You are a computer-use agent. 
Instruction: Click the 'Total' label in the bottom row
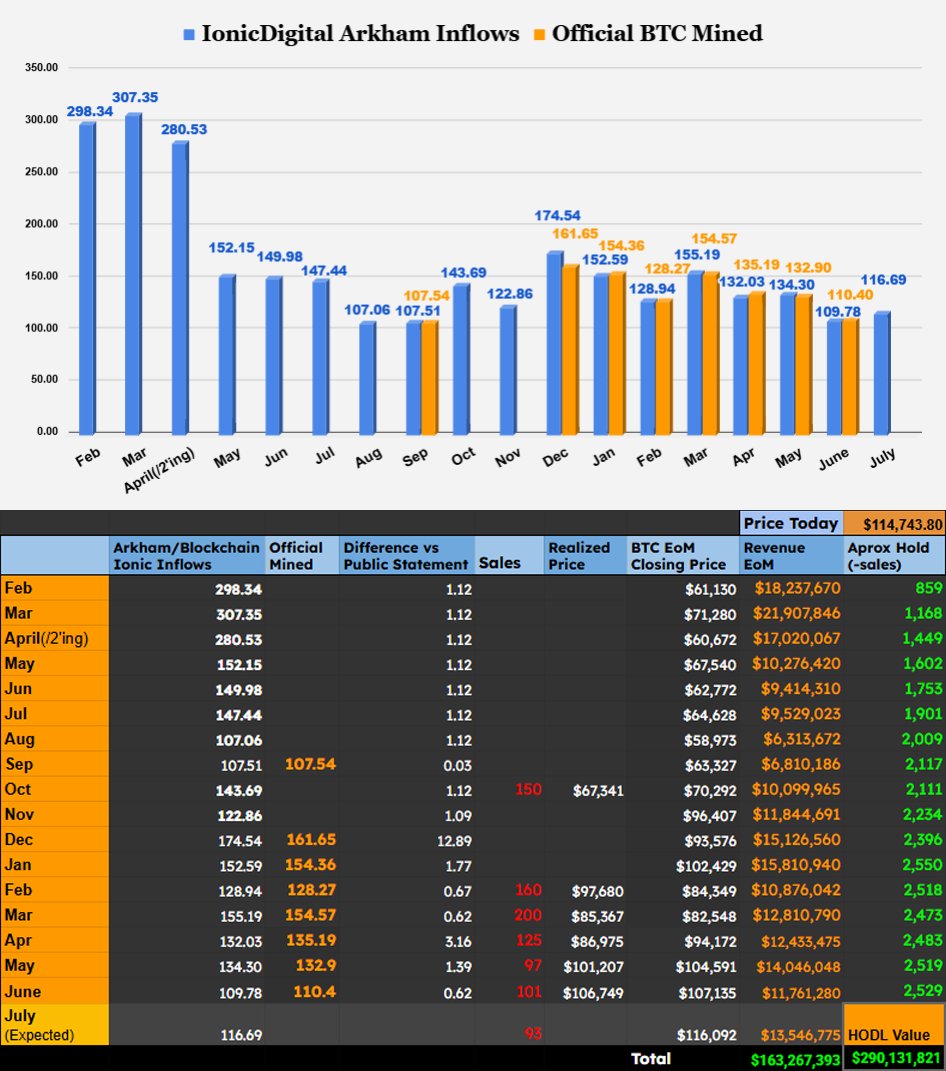click(x=650, y=1059)
